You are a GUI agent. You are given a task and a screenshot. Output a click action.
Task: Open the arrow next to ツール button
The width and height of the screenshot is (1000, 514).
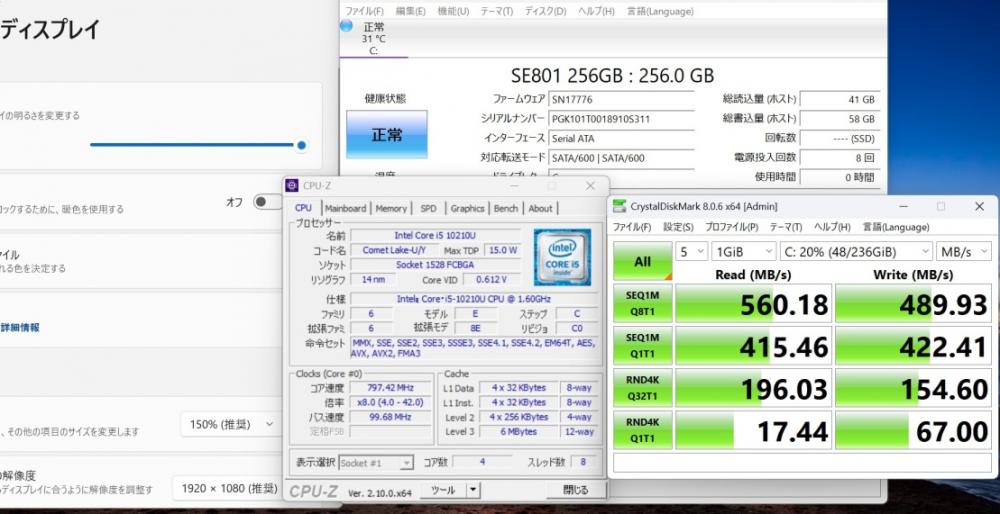tap(473, 490)
